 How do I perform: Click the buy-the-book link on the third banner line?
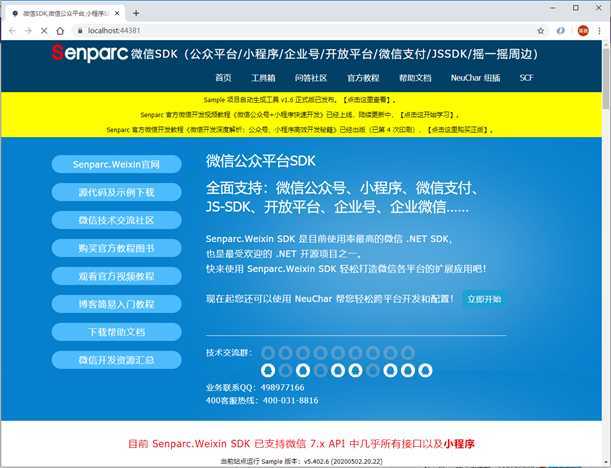[x=457, y=130]
